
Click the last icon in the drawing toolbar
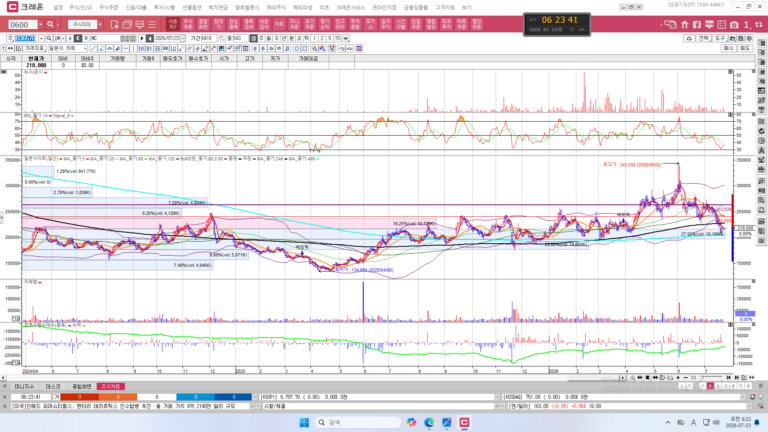click(359, 48)
